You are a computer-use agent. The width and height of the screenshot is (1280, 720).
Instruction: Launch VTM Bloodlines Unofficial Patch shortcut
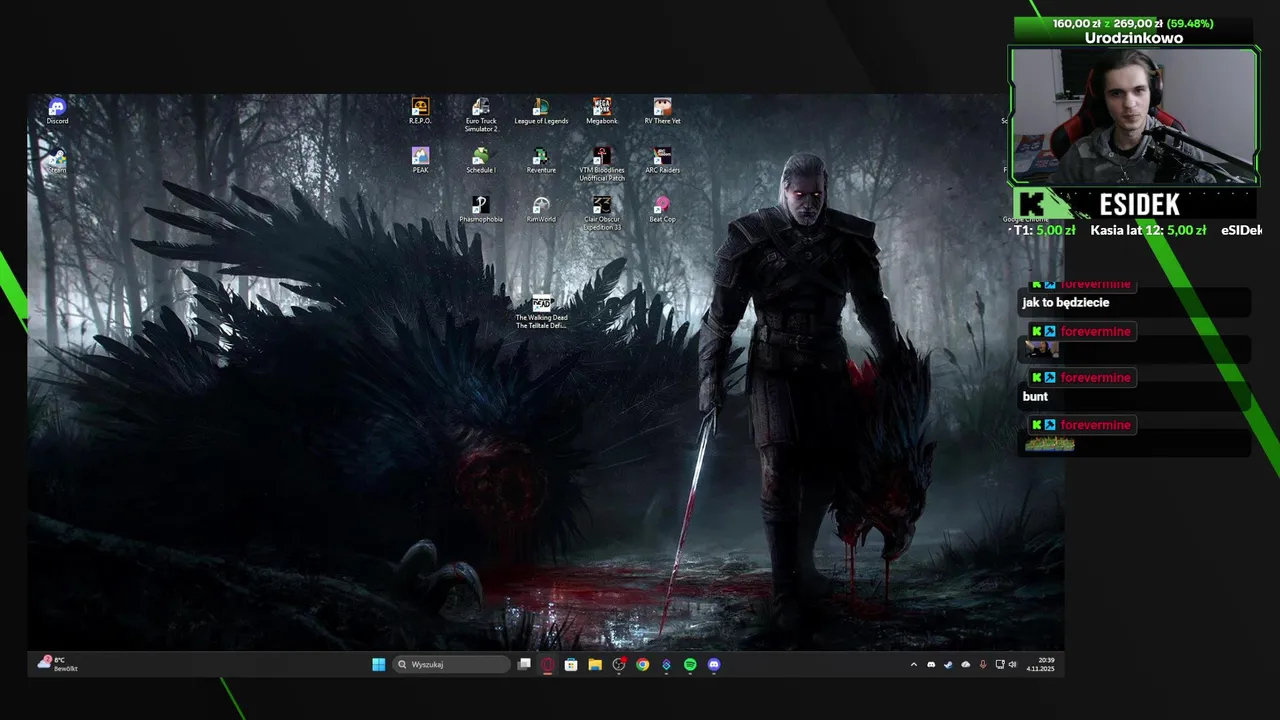tap(602, 164)
